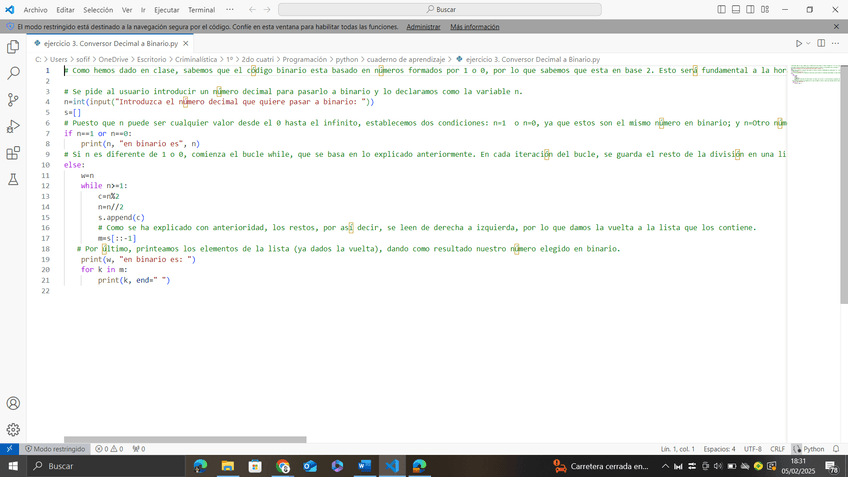Open the Run and Debug view
The height and width of the screenshot is (477, 848).
pos(13,127)
